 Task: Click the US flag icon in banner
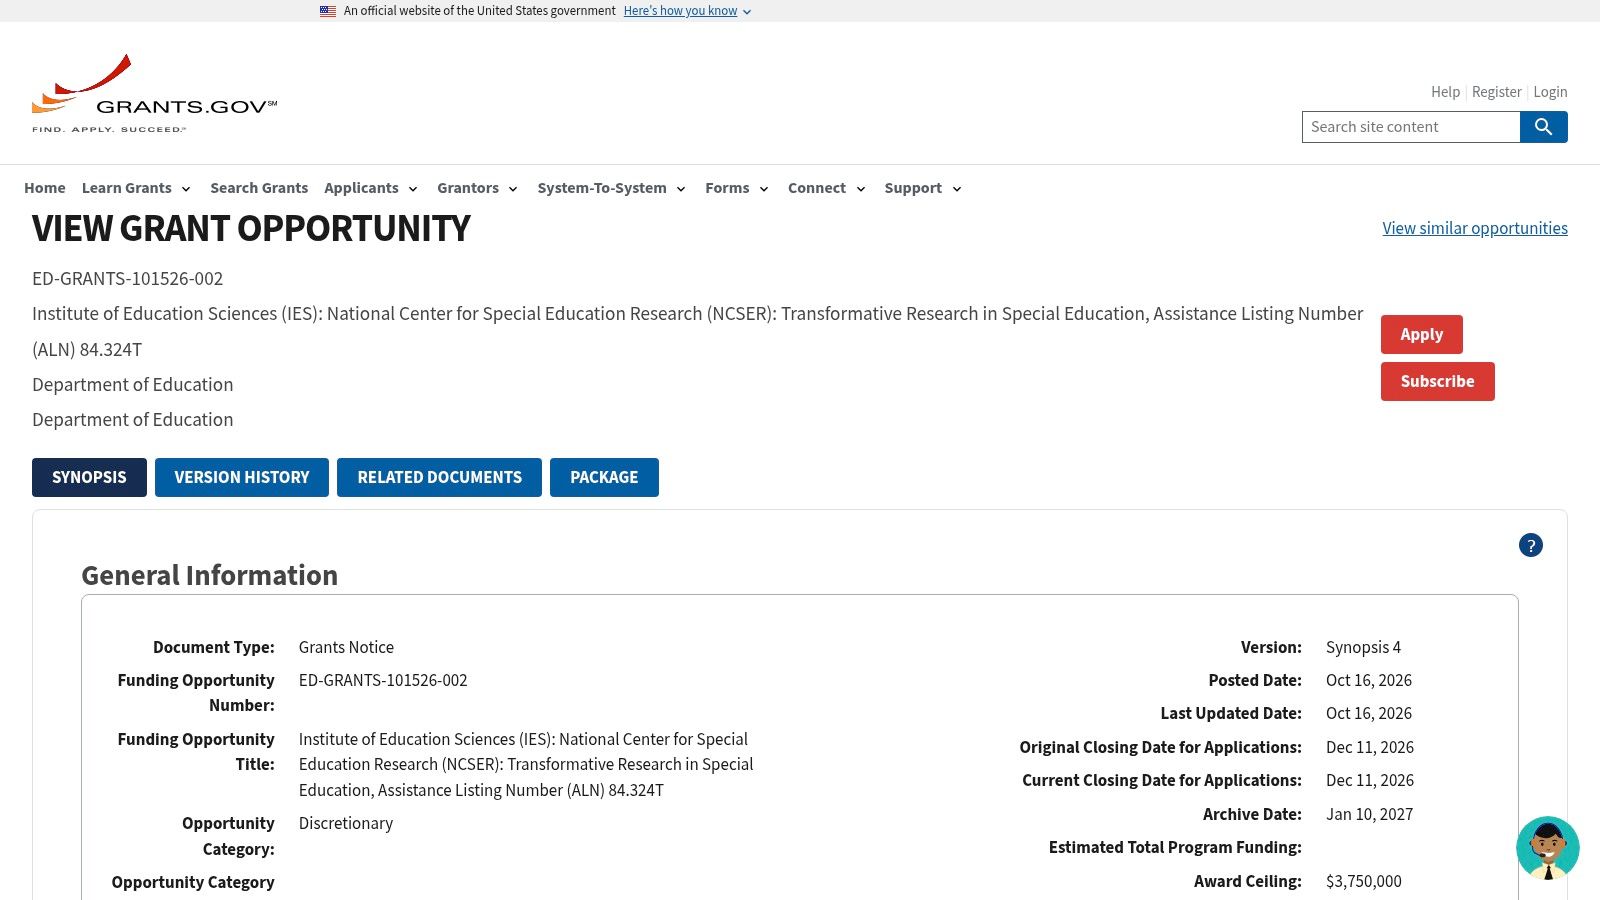[x=328, y=11]
